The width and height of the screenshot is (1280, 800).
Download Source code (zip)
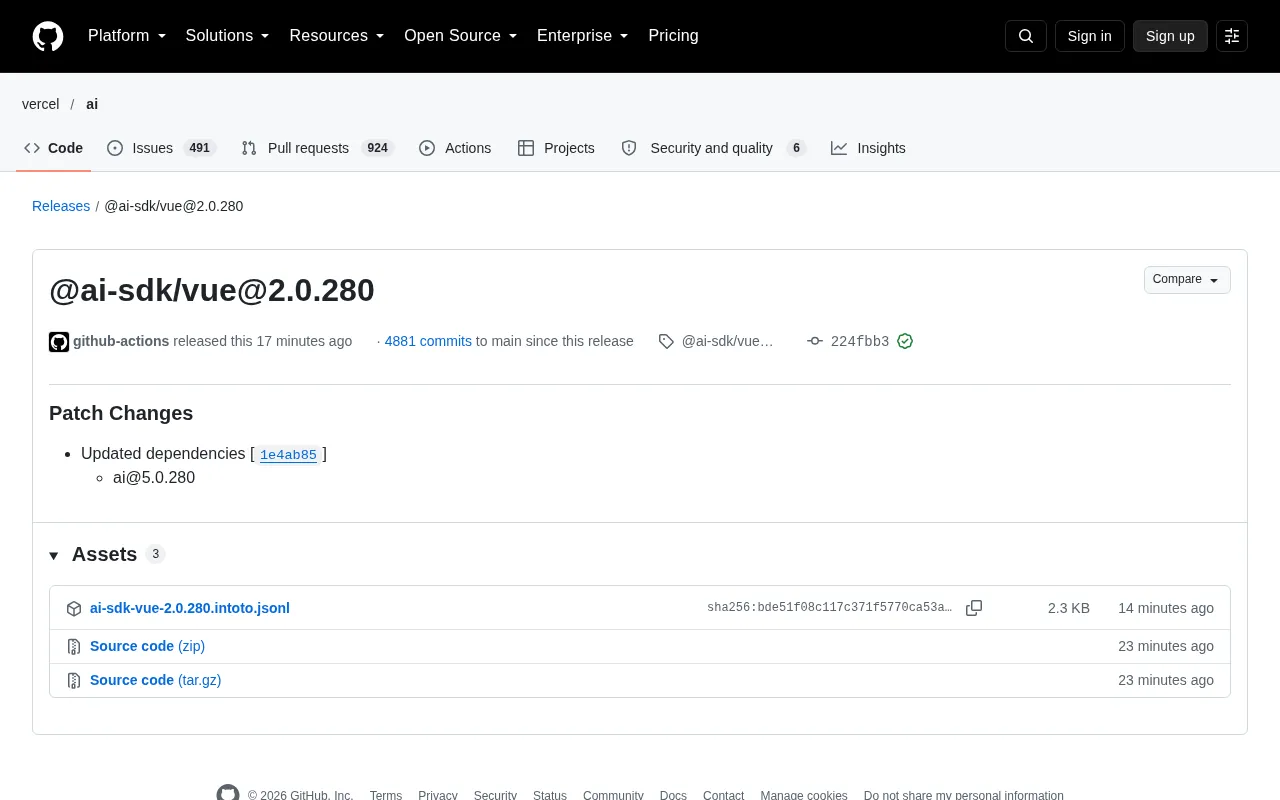coord(147,646)
